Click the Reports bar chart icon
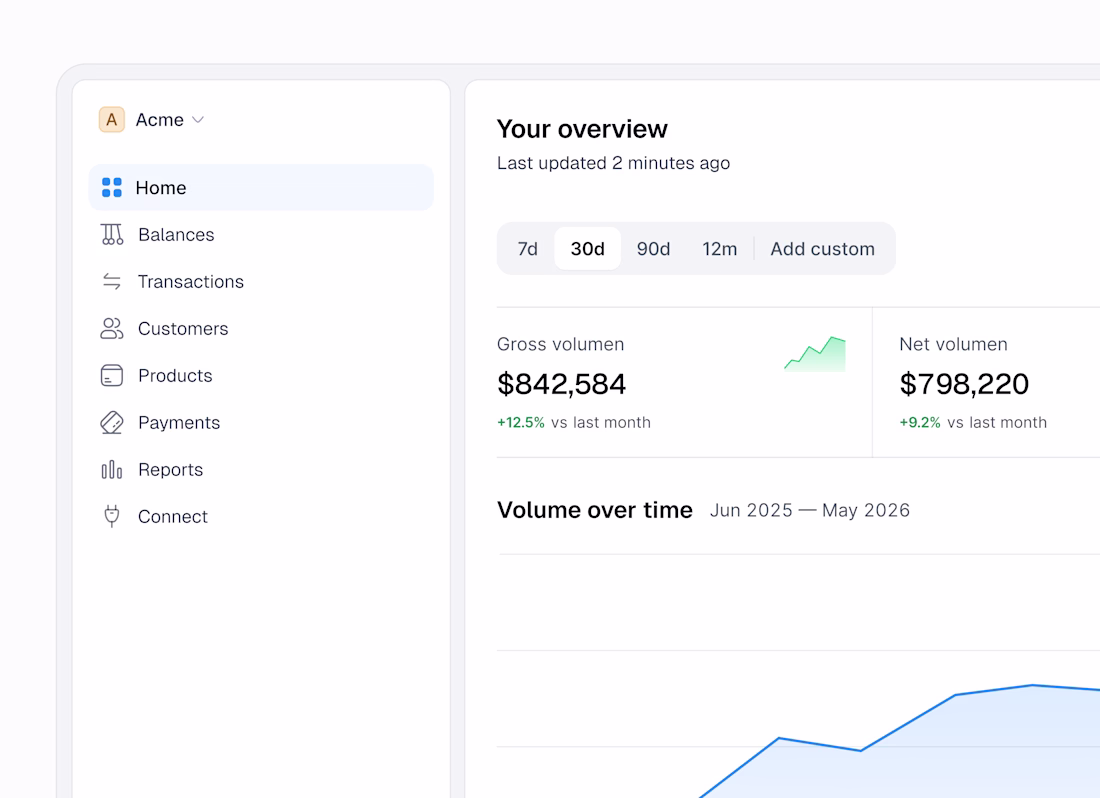This screenshot has width=1100, height=798. coord(112,469)
